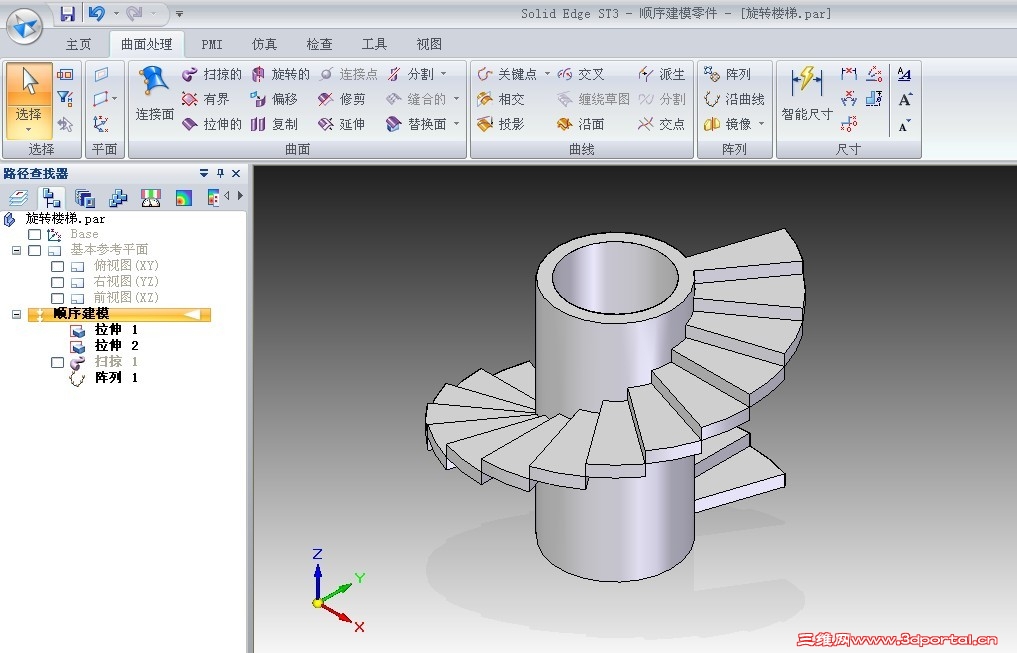Image resolution: width=1017 pixels, height=653 pixels.
Task: Toggle the 基本参考平面 checkbox
Action: 35,250
